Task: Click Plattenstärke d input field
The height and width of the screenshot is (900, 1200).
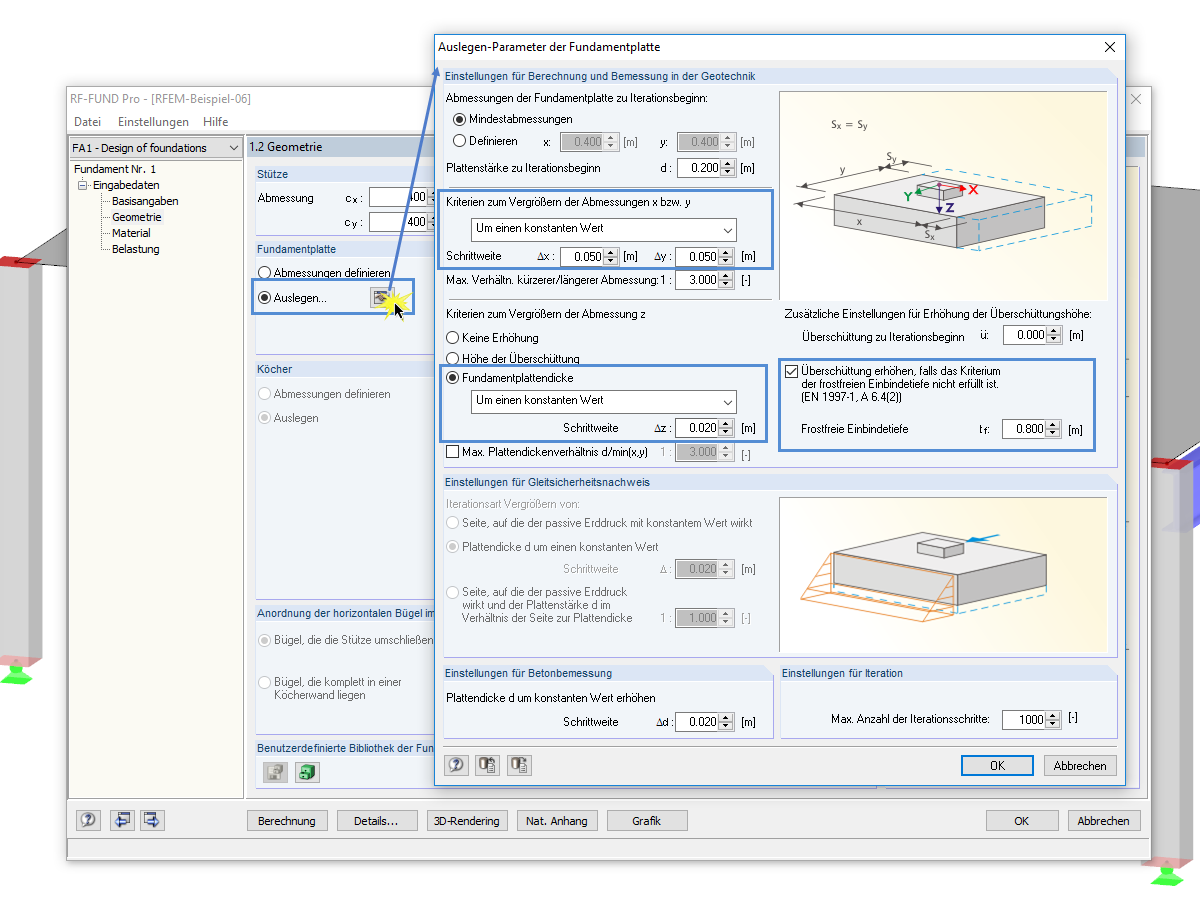Action: [698, 168]
